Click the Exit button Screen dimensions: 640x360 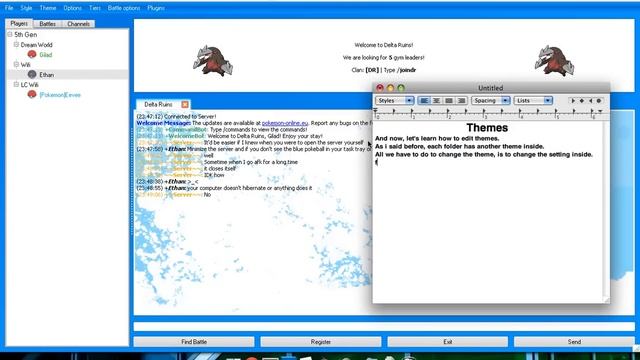point(448,342)
